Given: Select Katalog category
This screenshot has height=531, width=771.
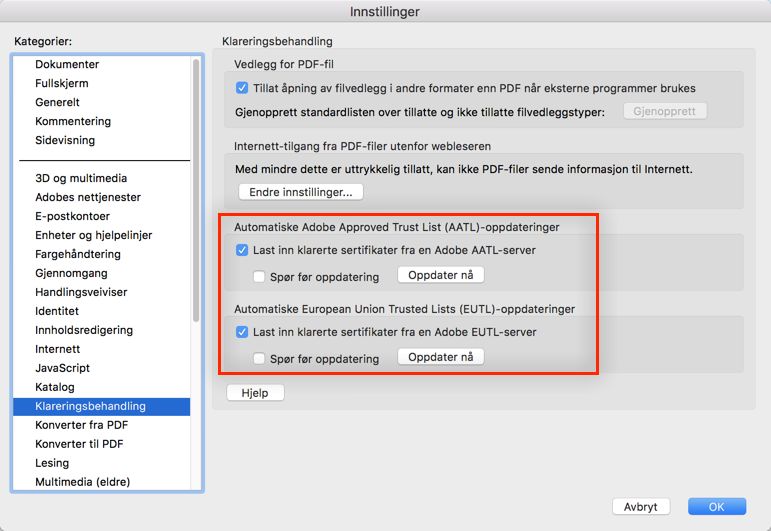Looking at the screenshot, I should click(102, 387).
